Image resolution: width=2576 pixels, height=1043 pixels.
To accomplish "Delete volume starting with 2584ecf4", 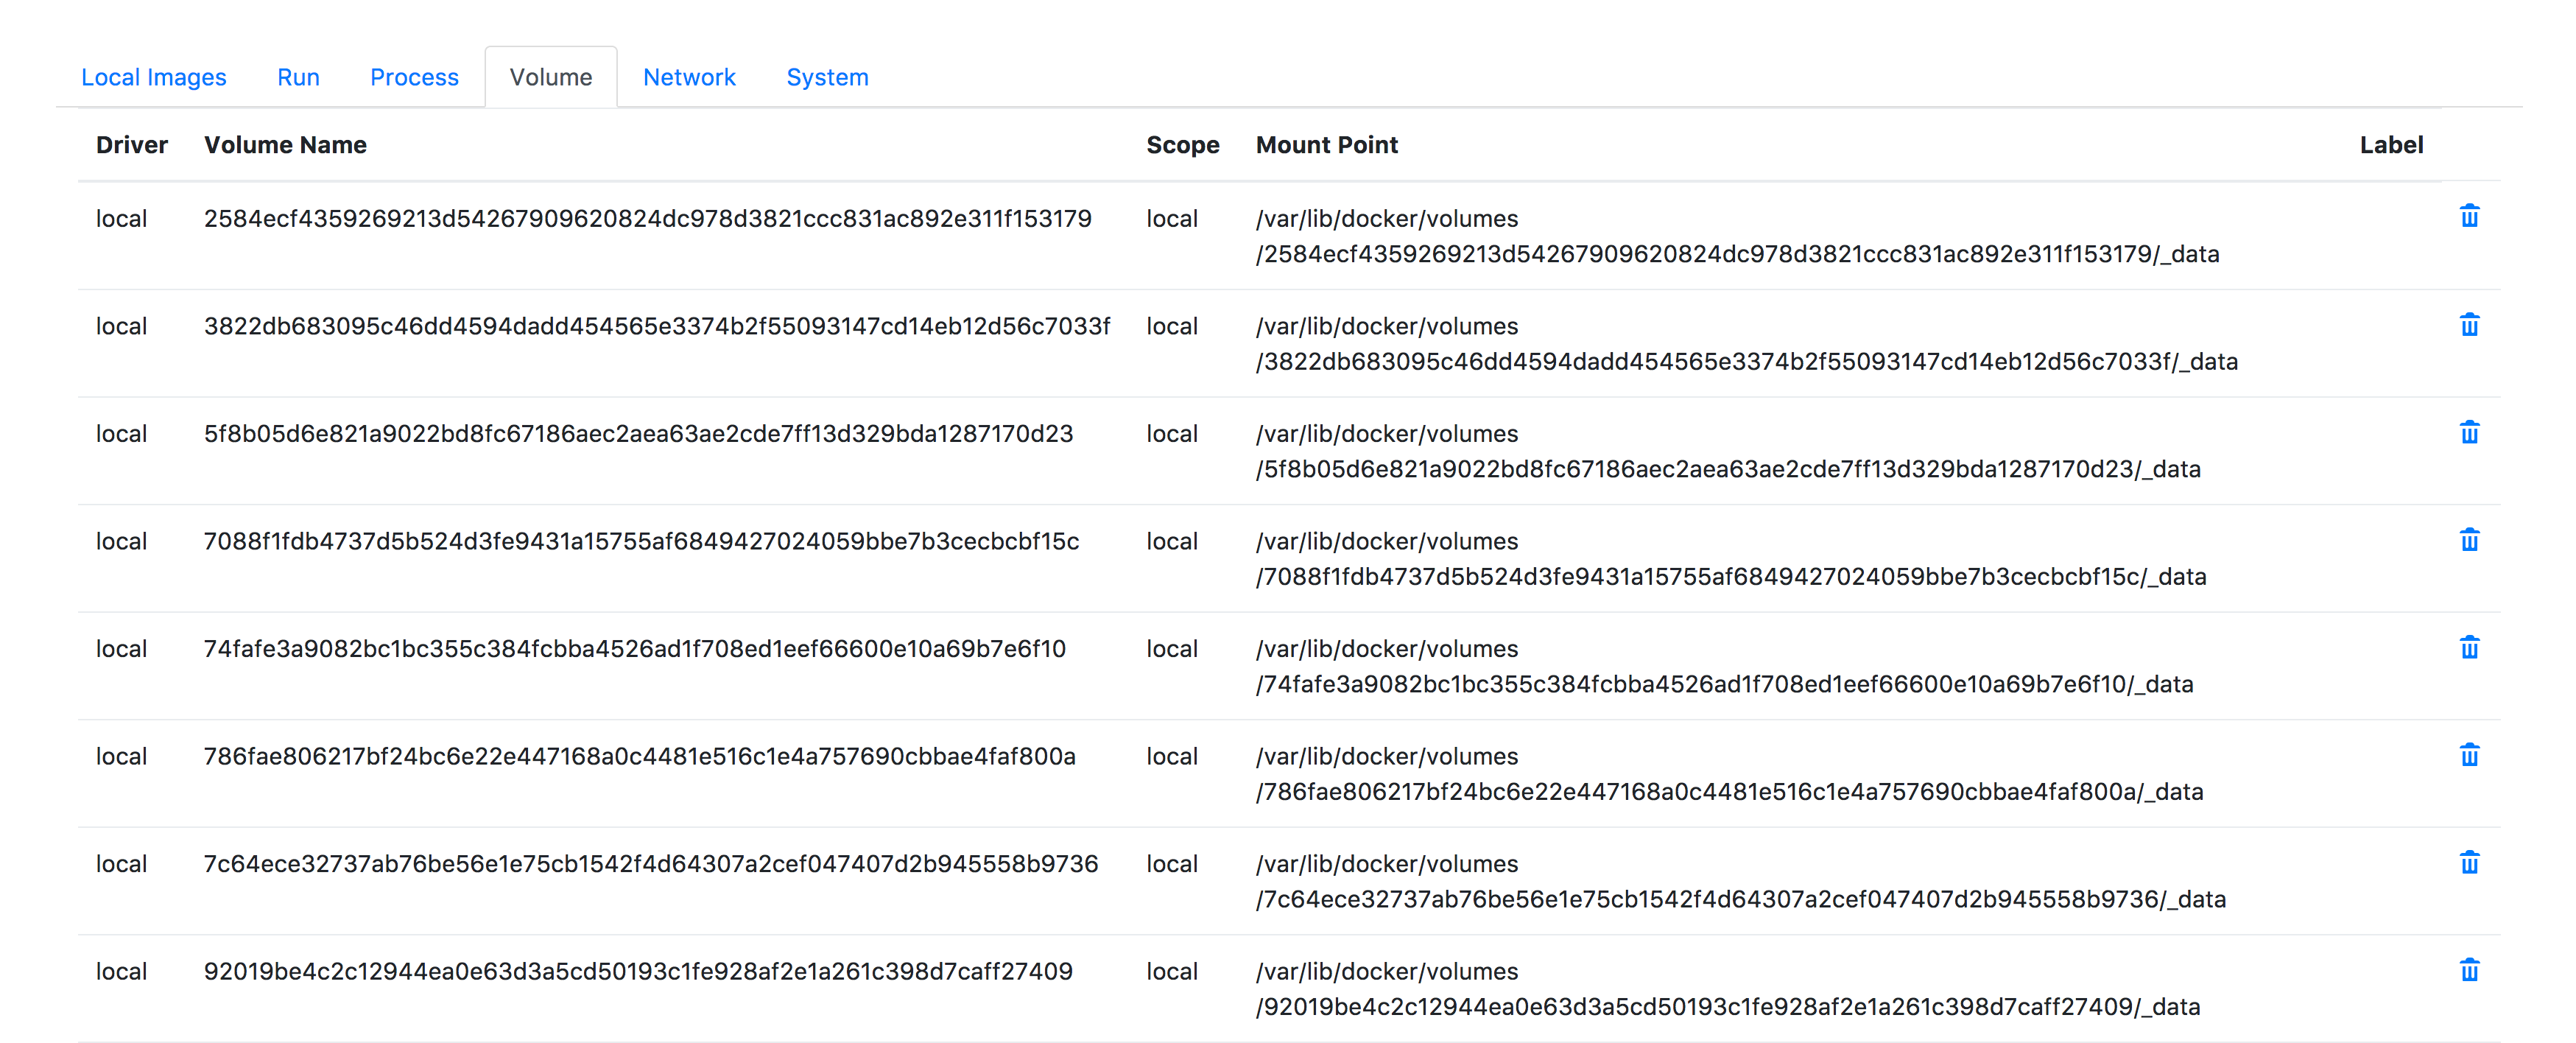I will click(x=2468, y=217).
